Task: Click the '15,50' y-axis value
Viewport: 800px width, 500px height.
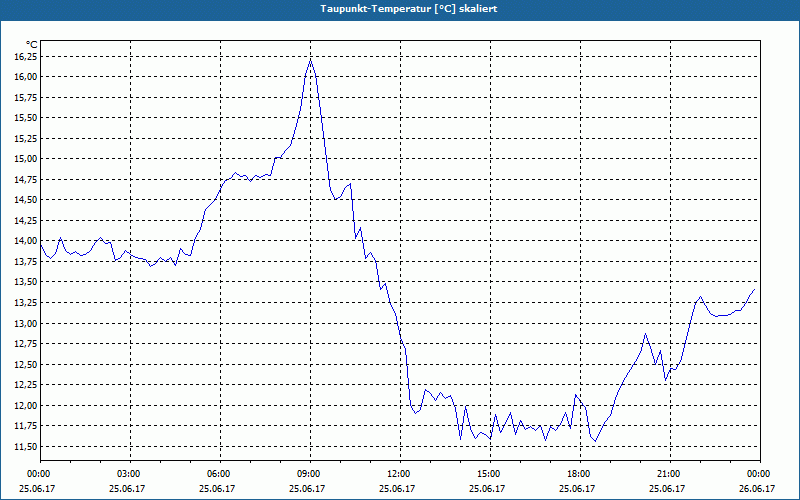Action: coord(26,118)
